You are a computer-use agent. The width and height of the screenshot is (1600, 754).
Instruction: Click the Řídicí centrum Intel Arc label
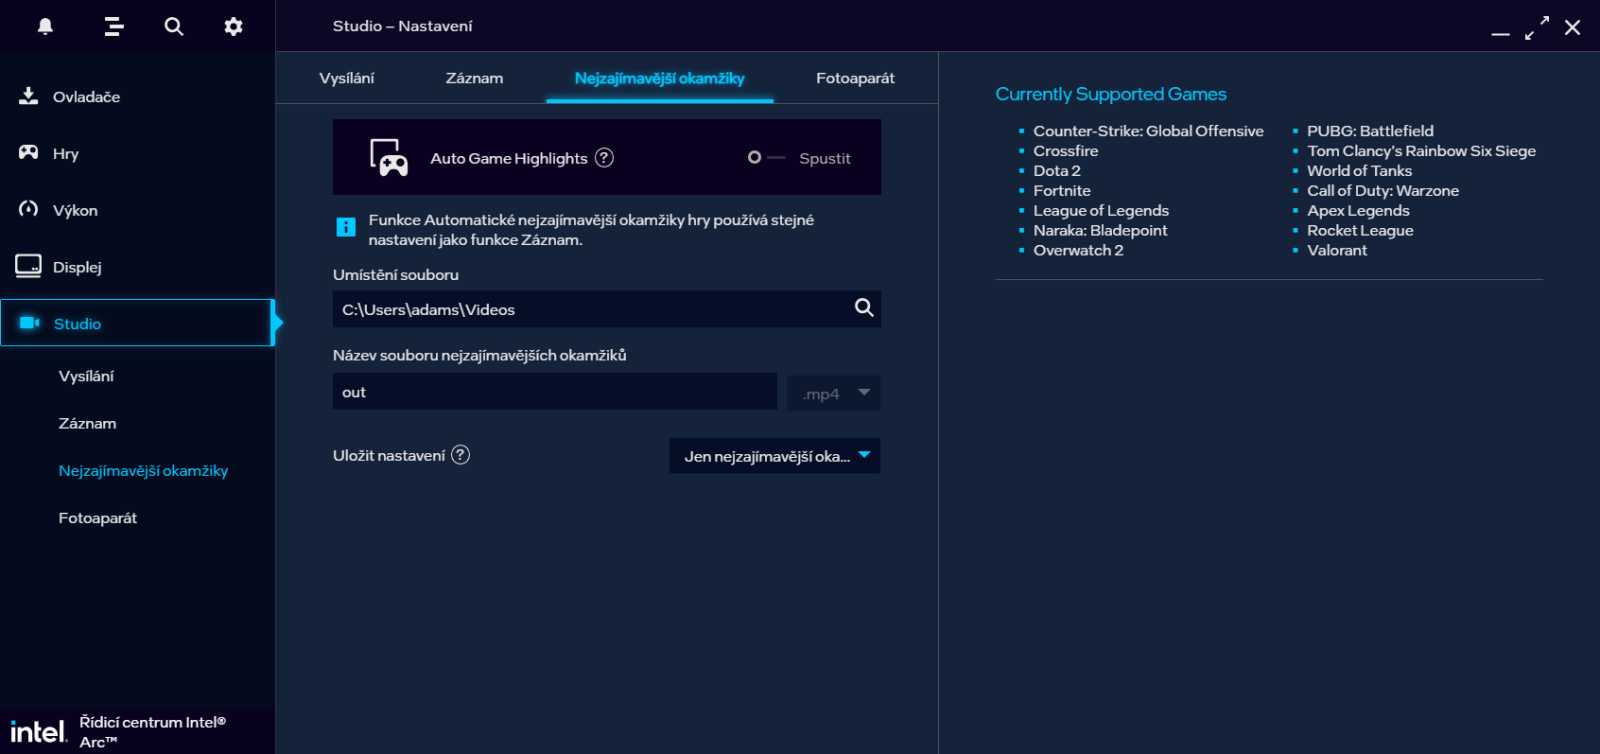tap(152, 732)
